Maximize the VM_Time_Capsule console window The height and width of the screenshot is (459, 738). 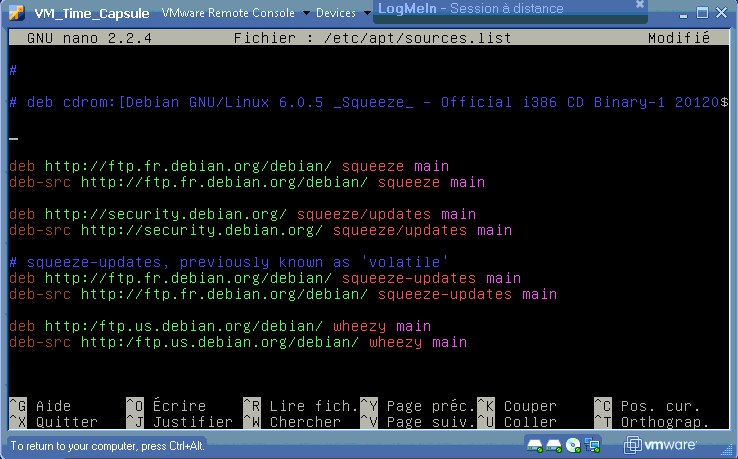(702, 13)
